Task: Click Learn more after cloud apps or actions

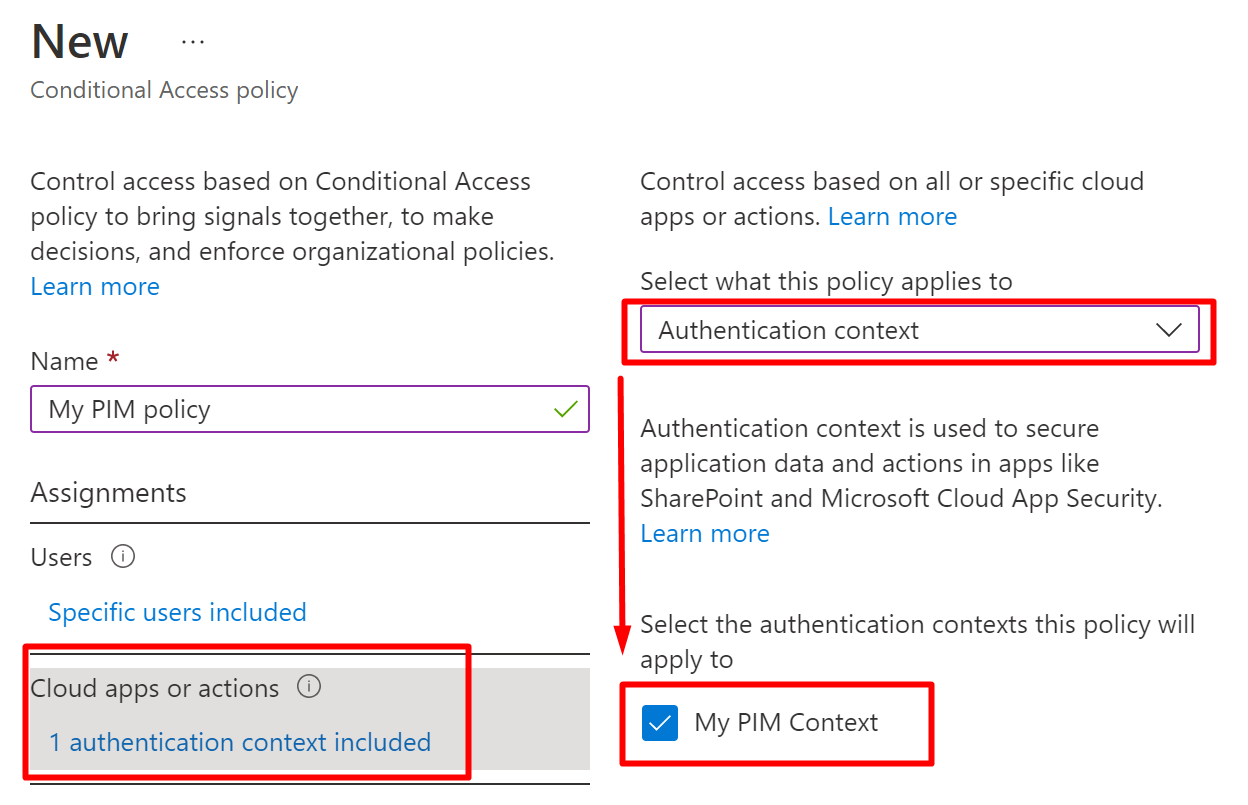Action: (892, 217)
